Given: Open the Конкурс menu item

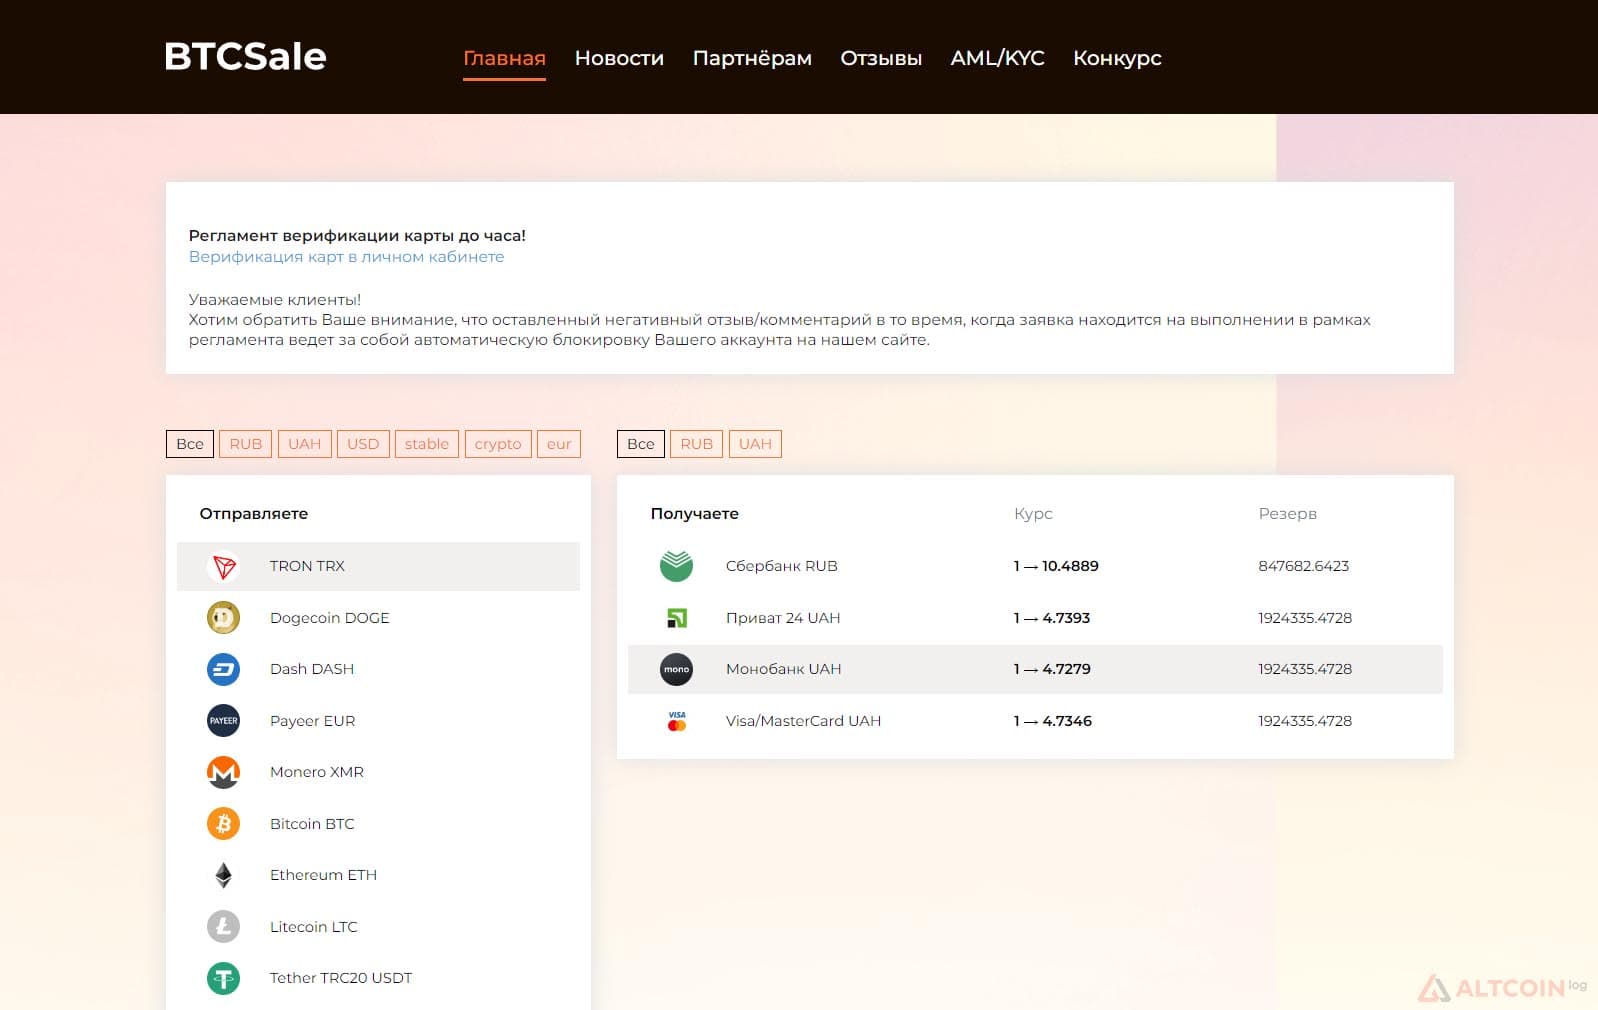Looking at the screenshot, I should click(x=1117, y=58).
